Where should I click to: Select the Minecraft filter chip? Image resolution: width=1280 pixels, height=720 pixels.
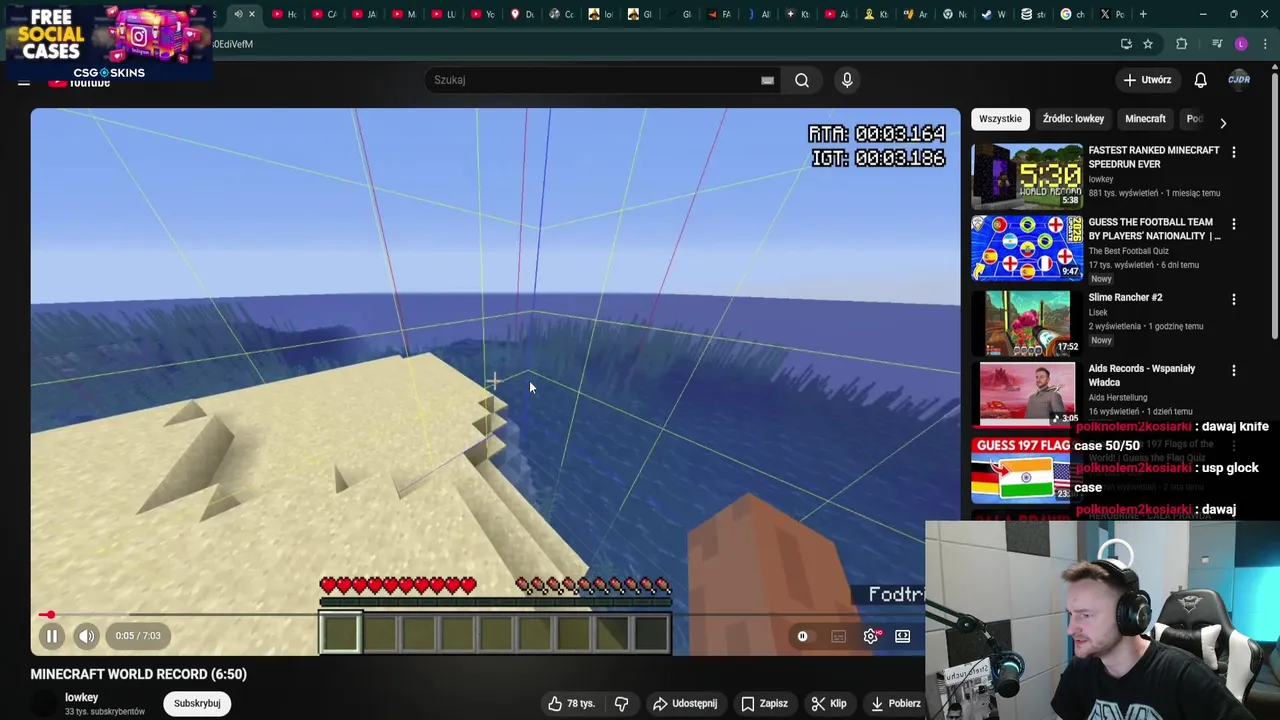[x=1145, y=119]
